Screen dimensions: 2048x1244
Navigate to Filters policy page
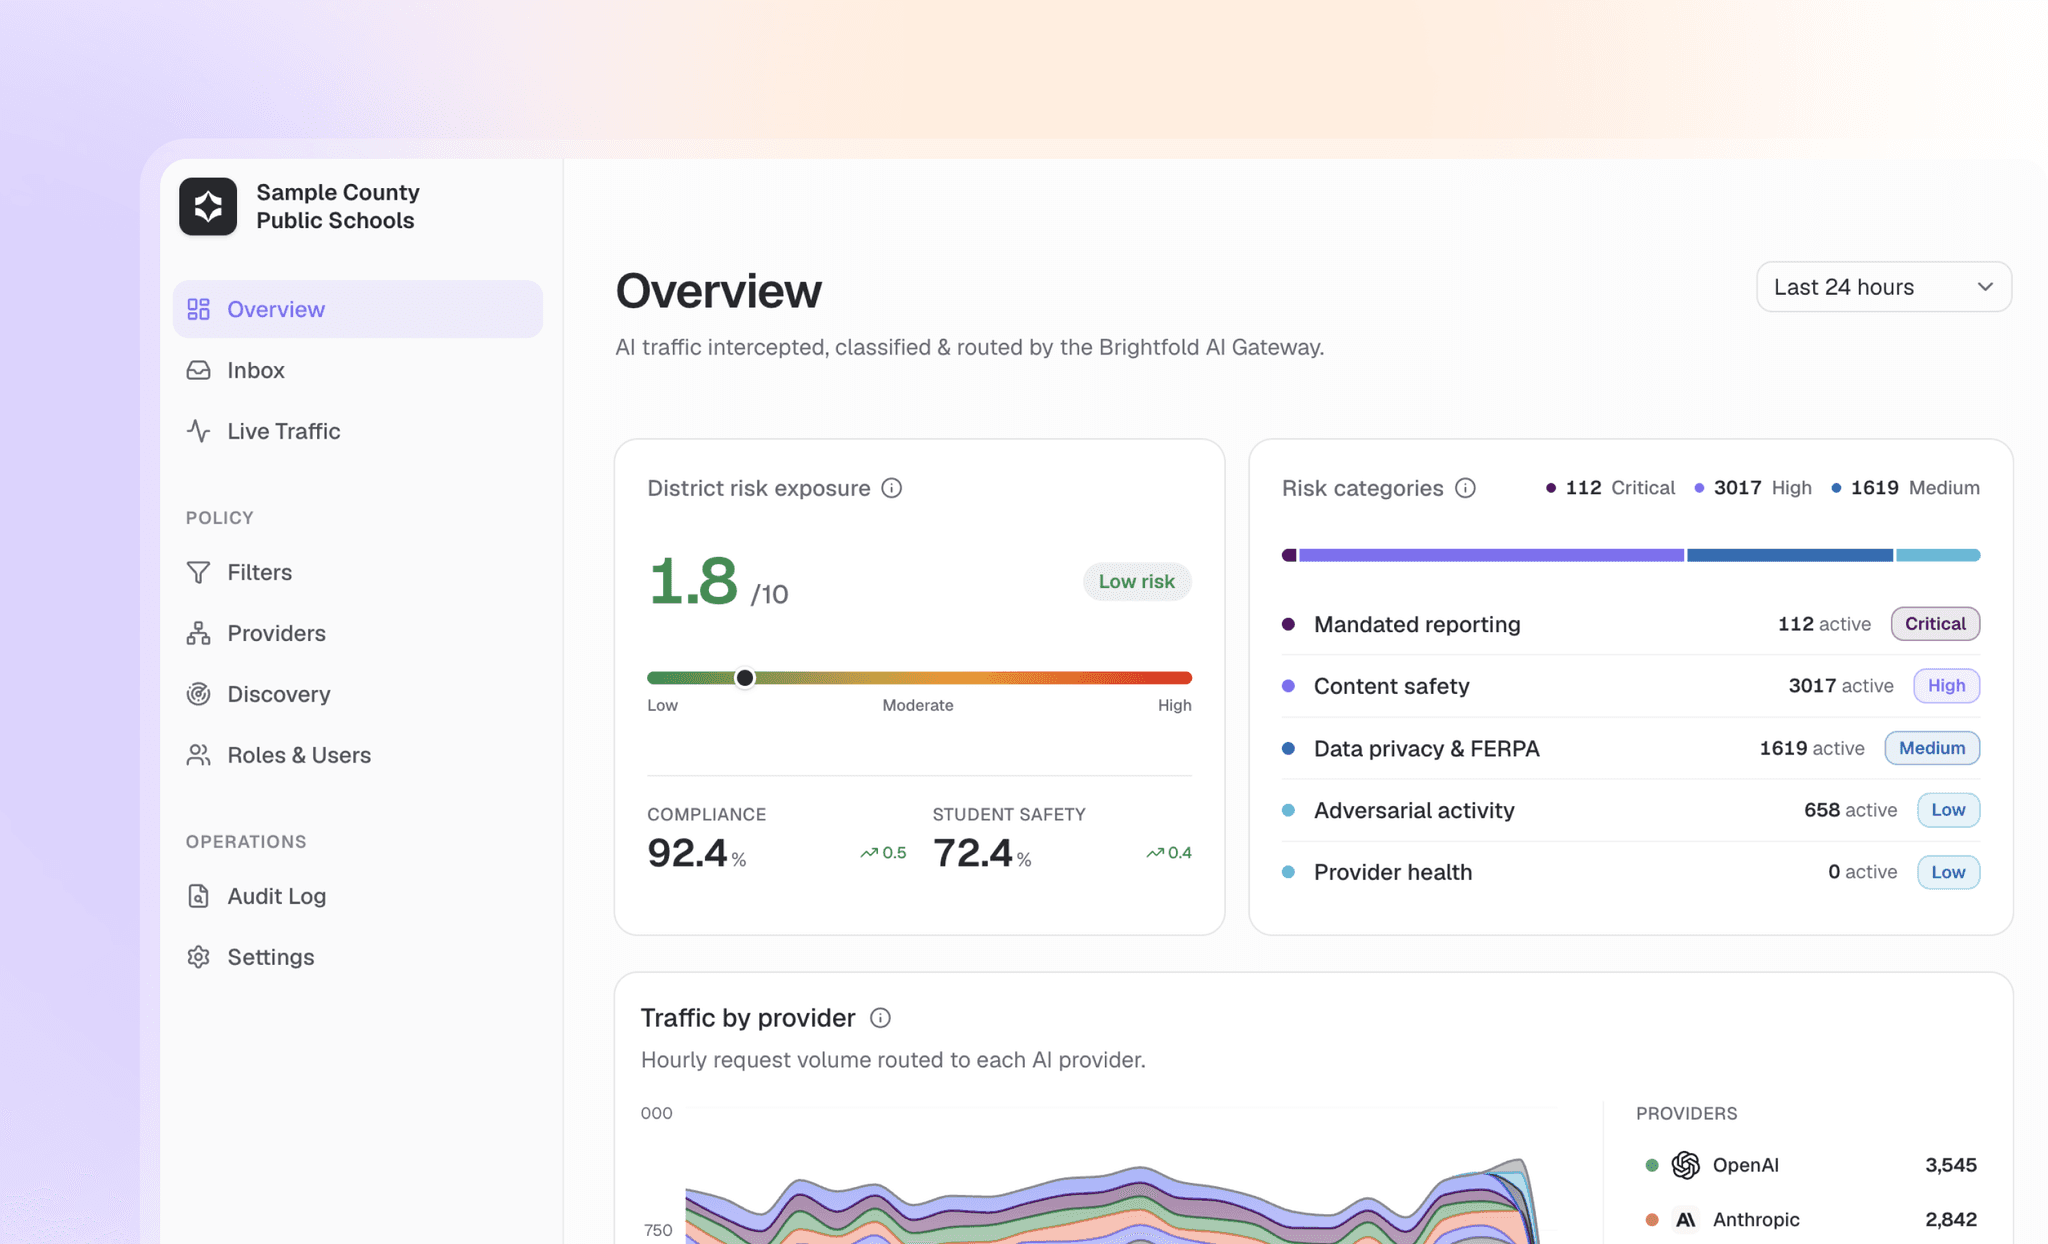click(358, 572)
